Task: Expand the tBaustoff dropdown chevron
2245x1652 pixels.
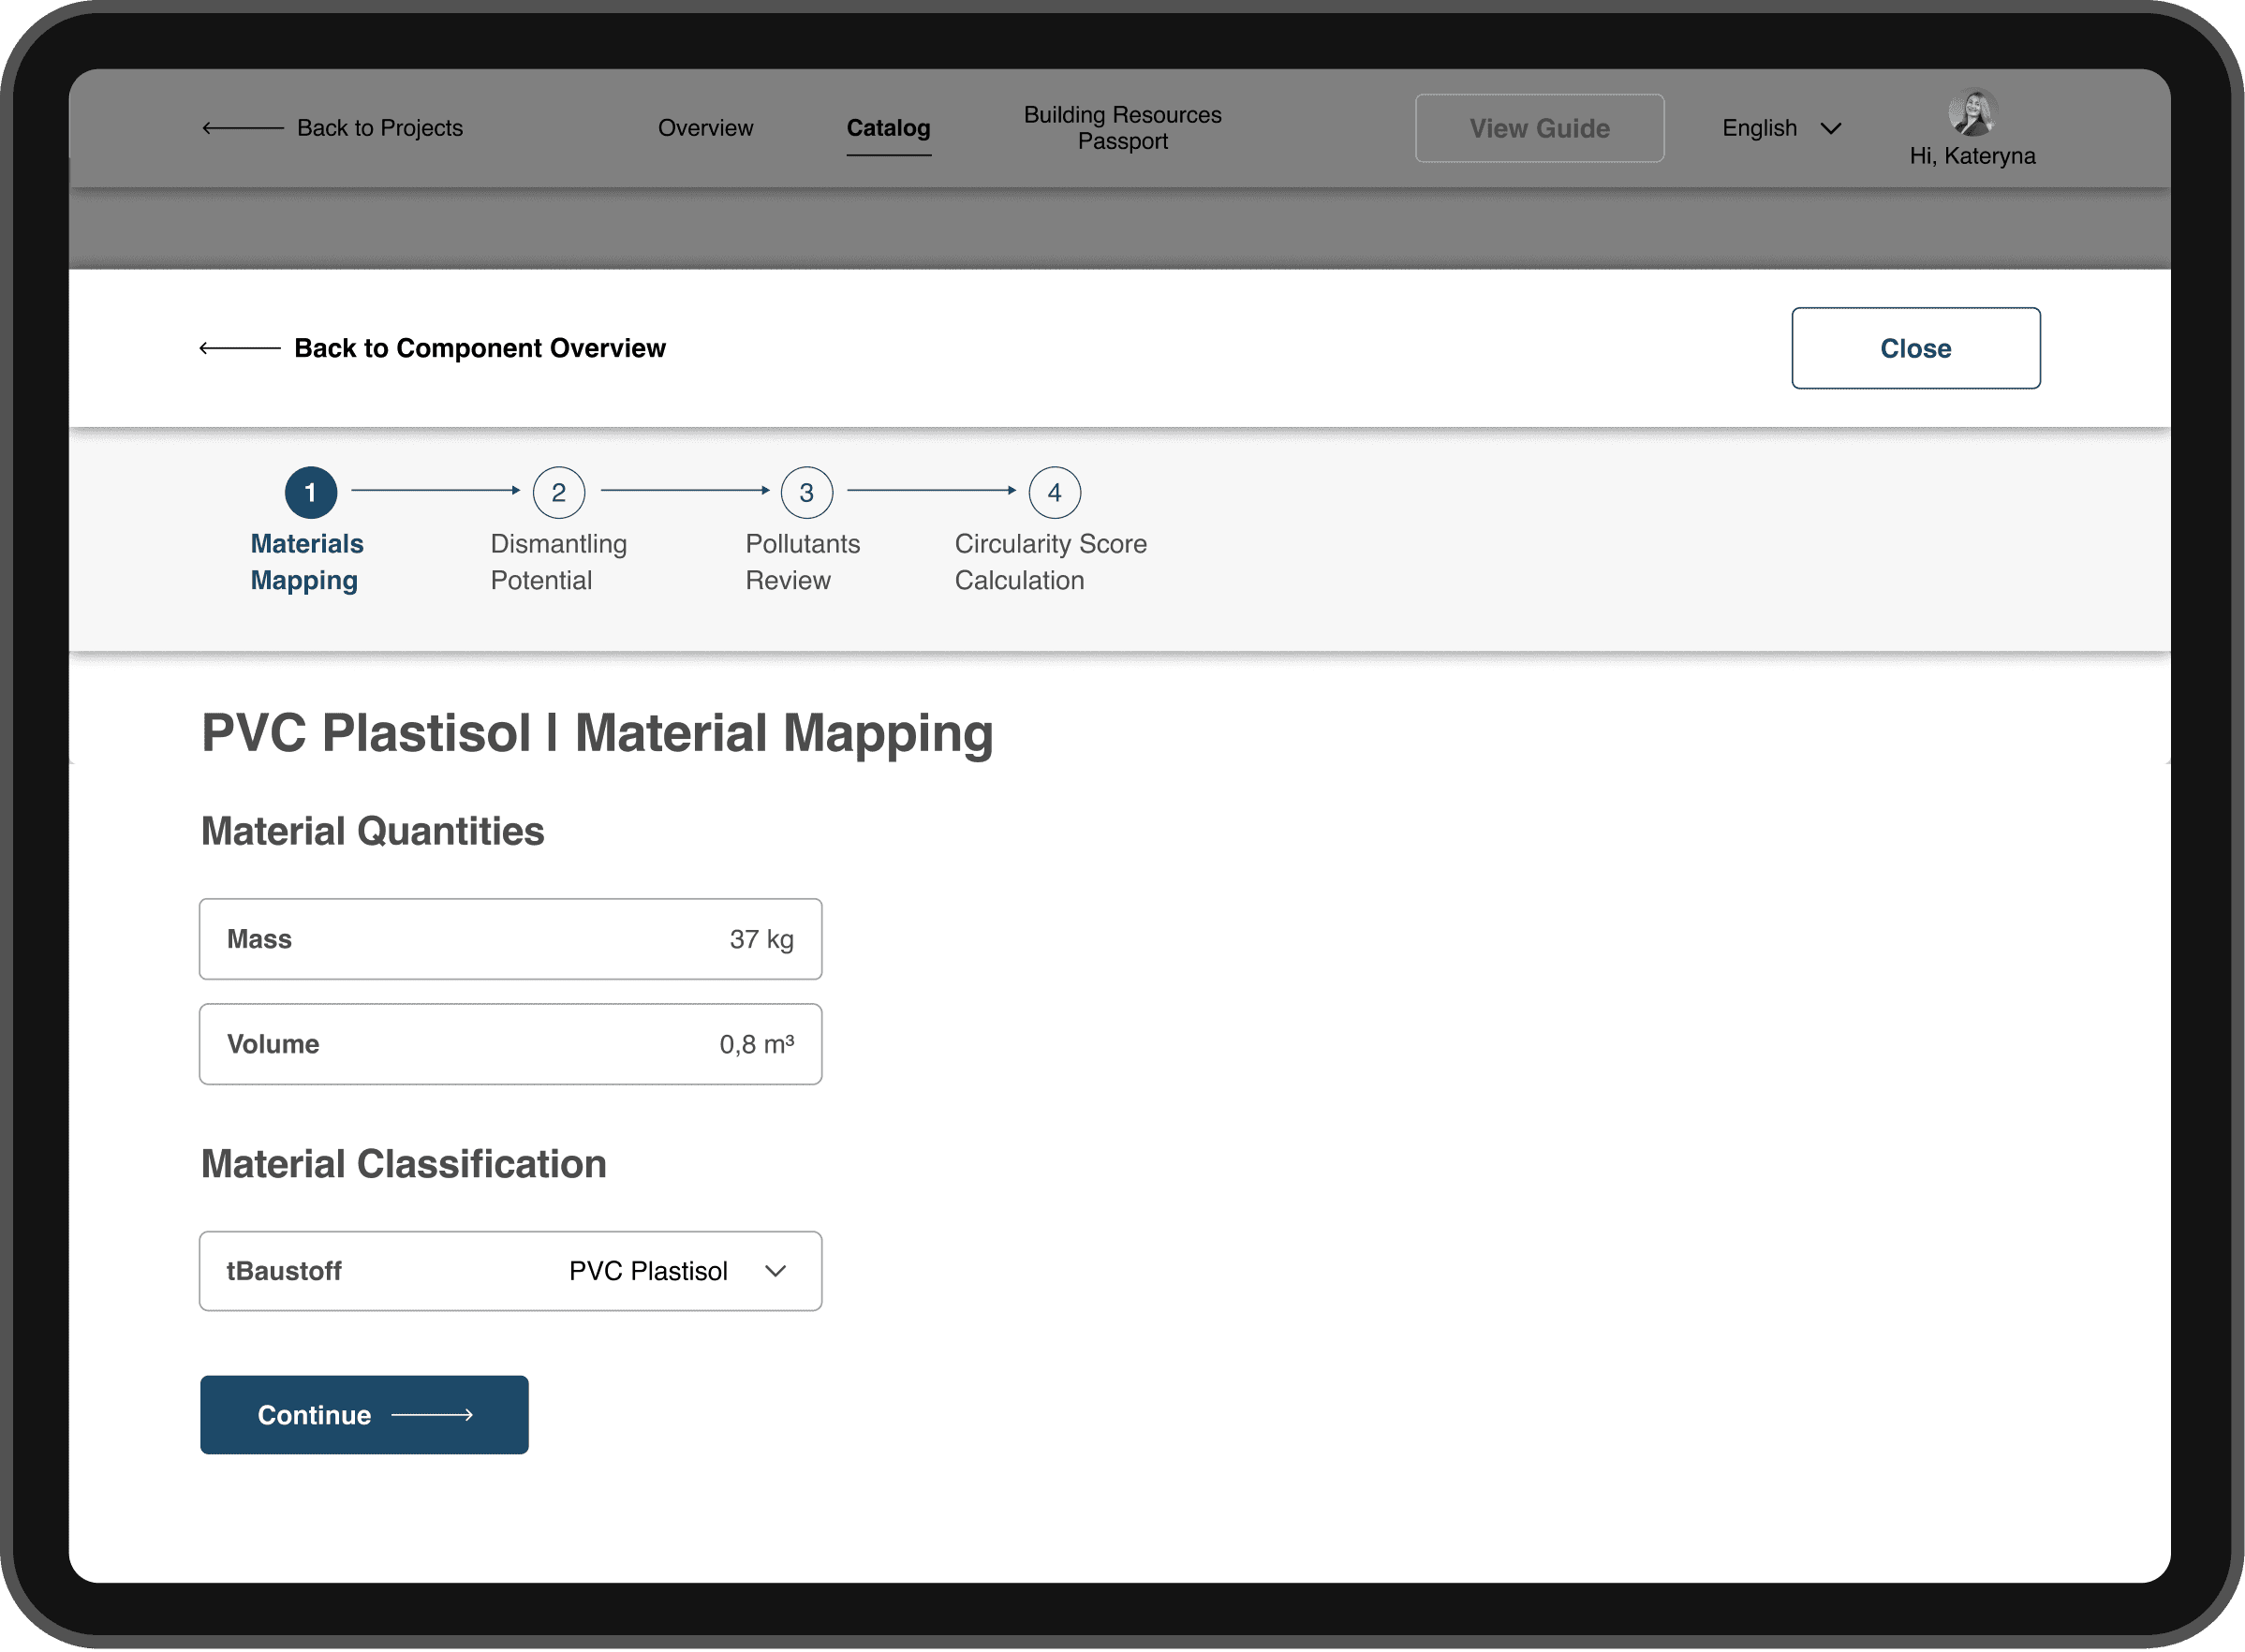Action: [775, 1271]
